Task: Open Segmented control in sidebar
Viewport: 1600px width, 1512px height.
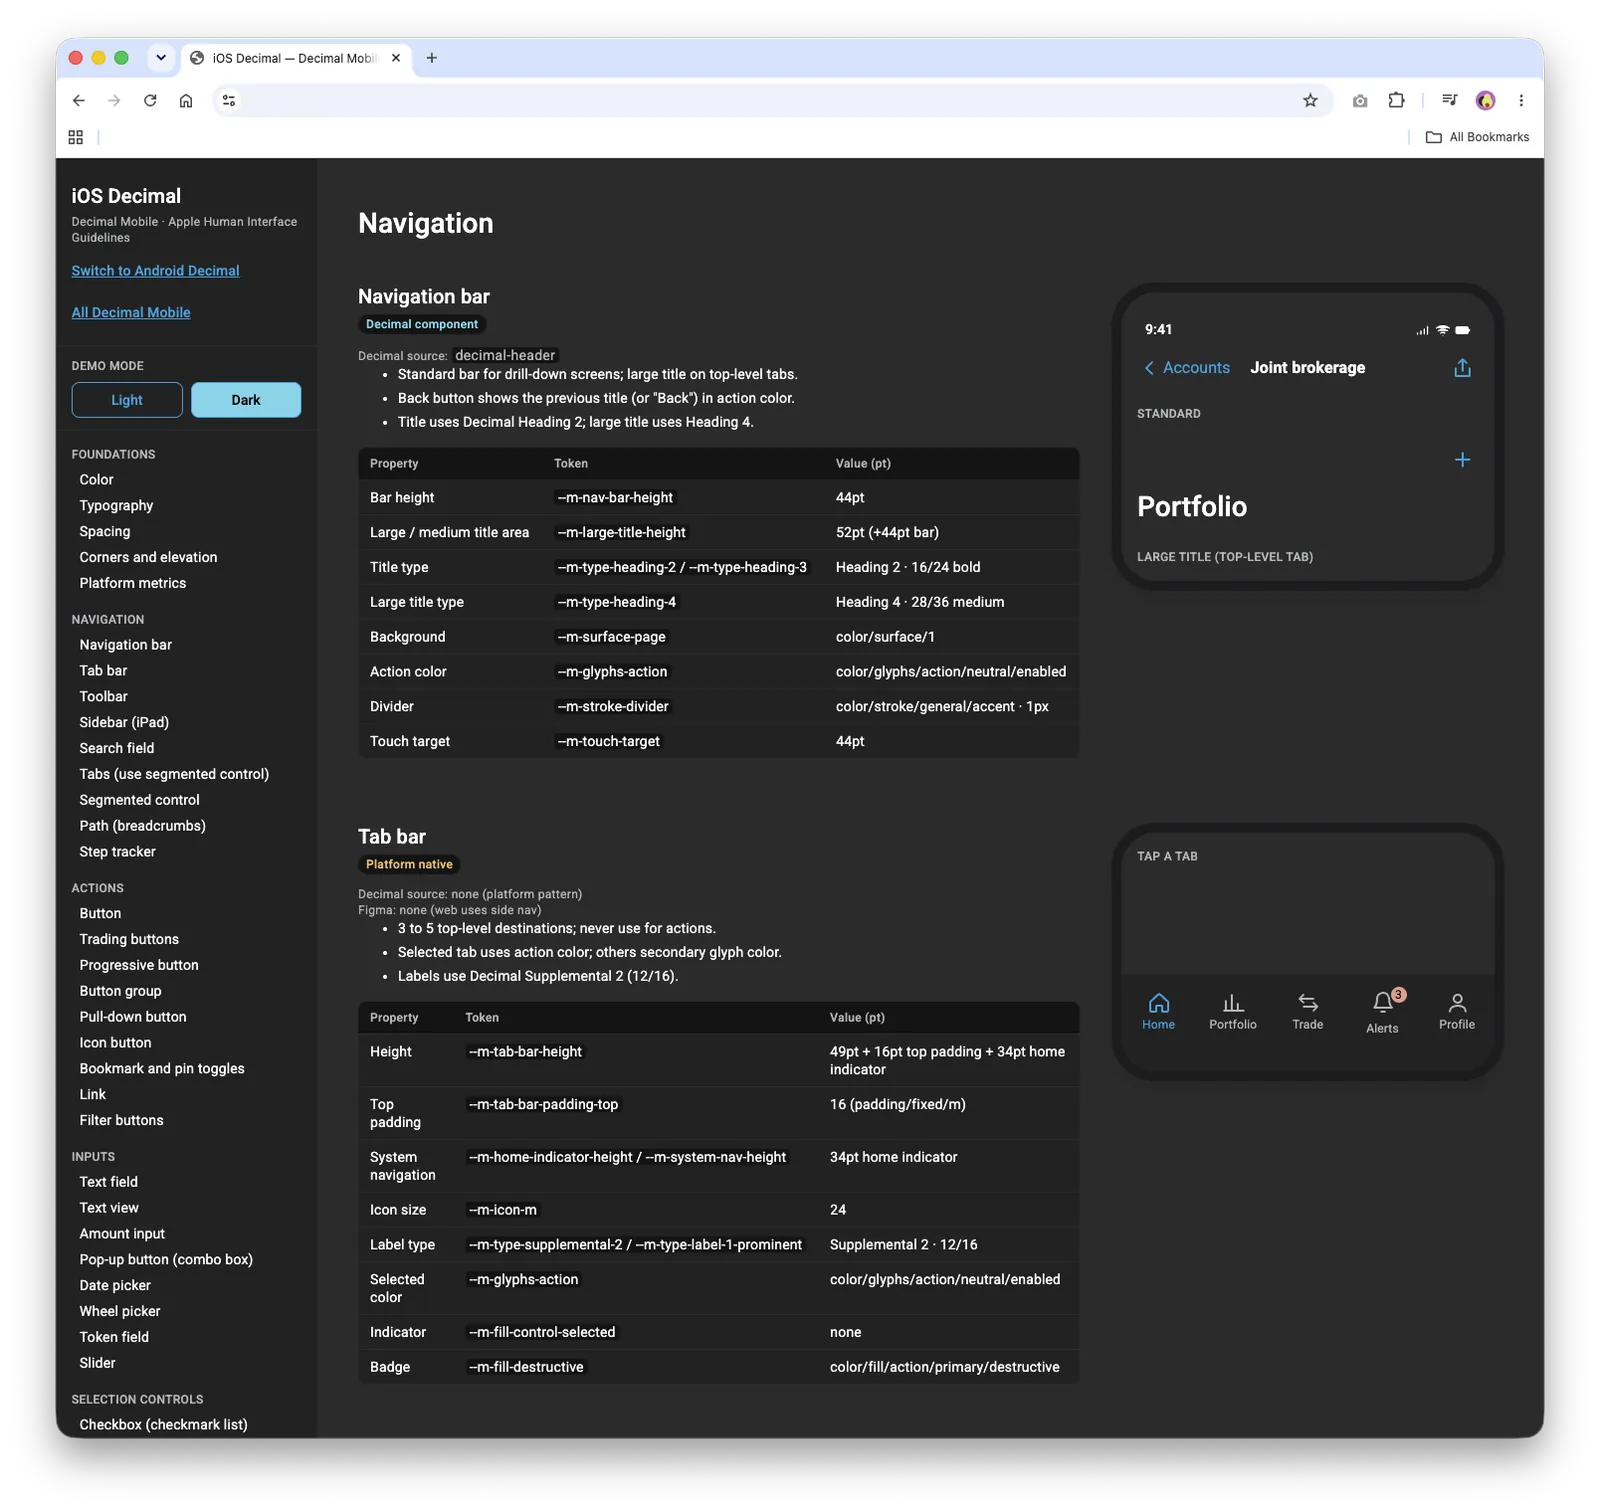Action: [x=139, y=801]
